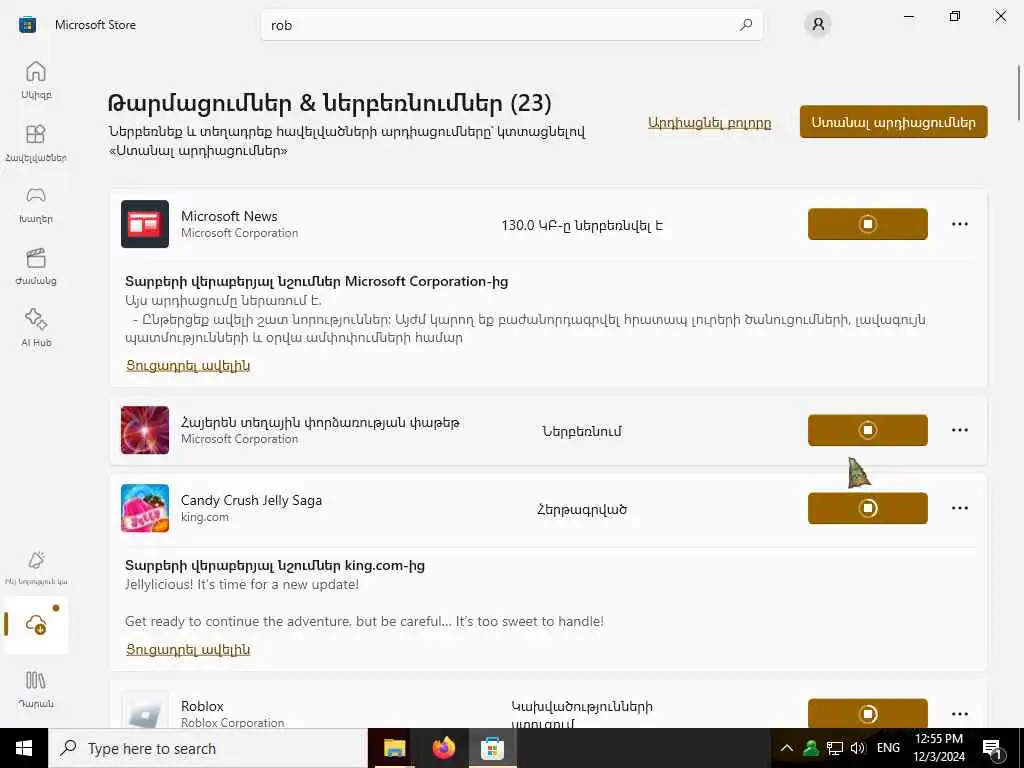
Task: Expand 'Ցուցադրել ավելին' under Candy Crush Jelly Saga
Action: coord(188,649)
